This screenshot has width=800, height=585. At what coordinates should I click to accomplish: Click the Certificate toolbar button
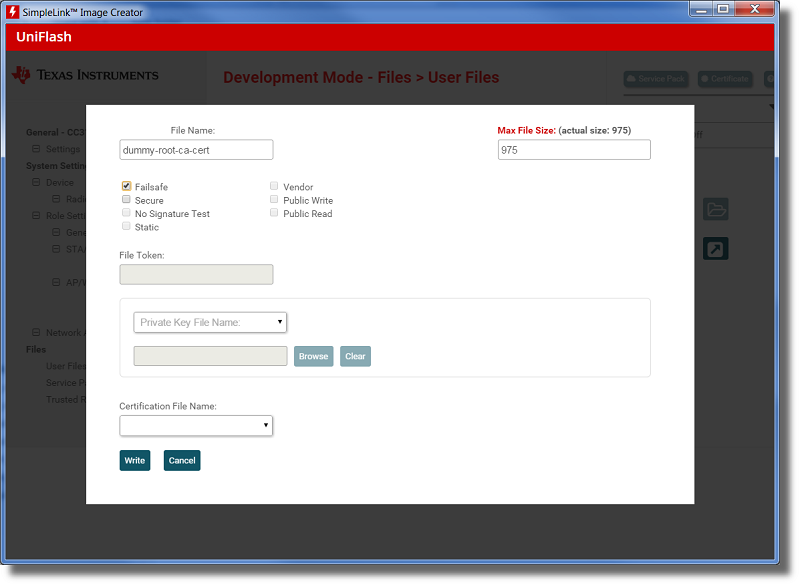point(725,79)
